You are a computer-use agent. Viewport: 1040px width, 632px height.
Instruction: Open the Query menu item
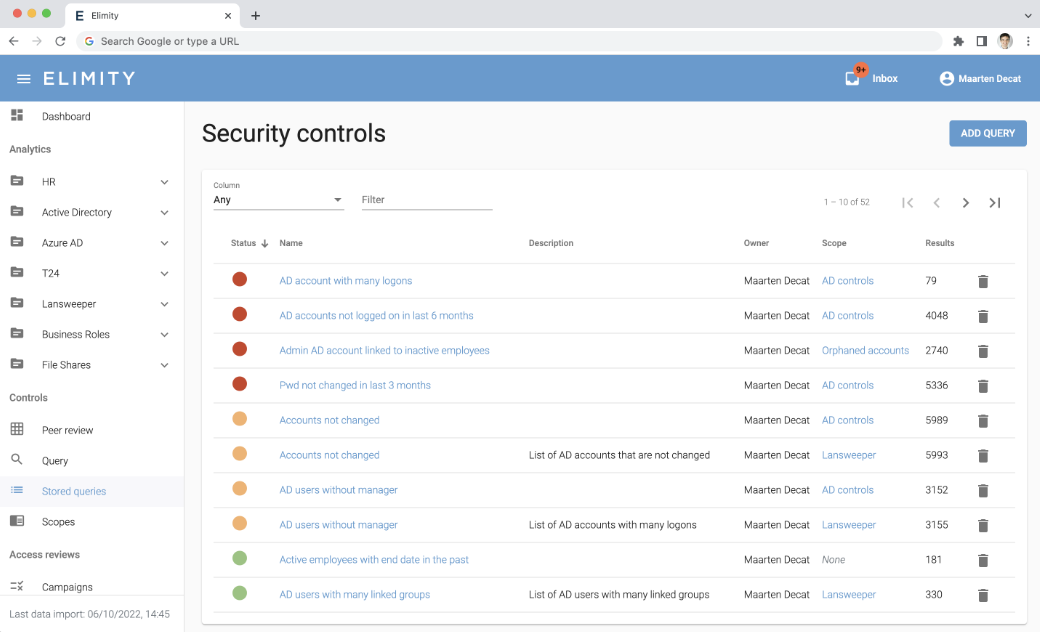click(x=92, y=460)
